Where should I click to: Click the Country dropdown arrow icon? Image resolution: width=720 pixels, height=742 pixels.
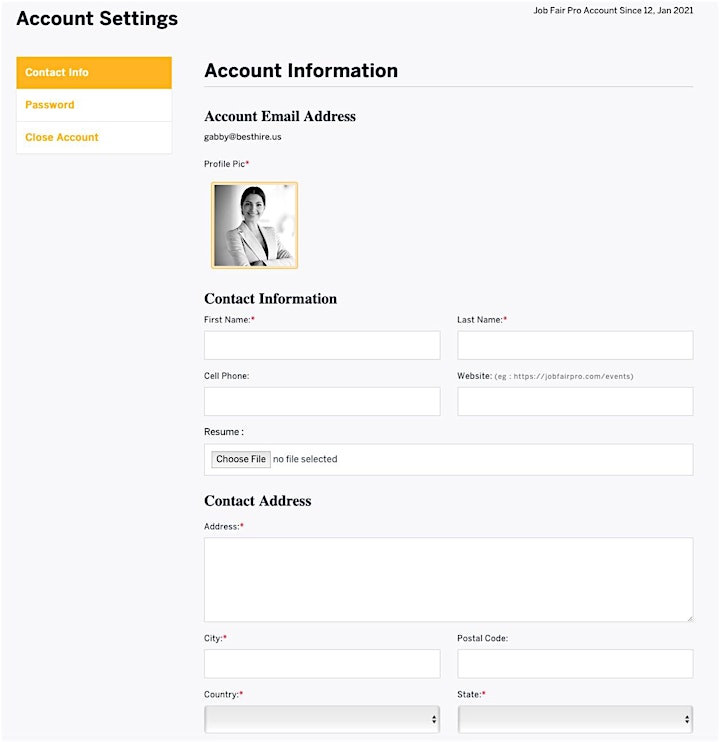point(434,720)
